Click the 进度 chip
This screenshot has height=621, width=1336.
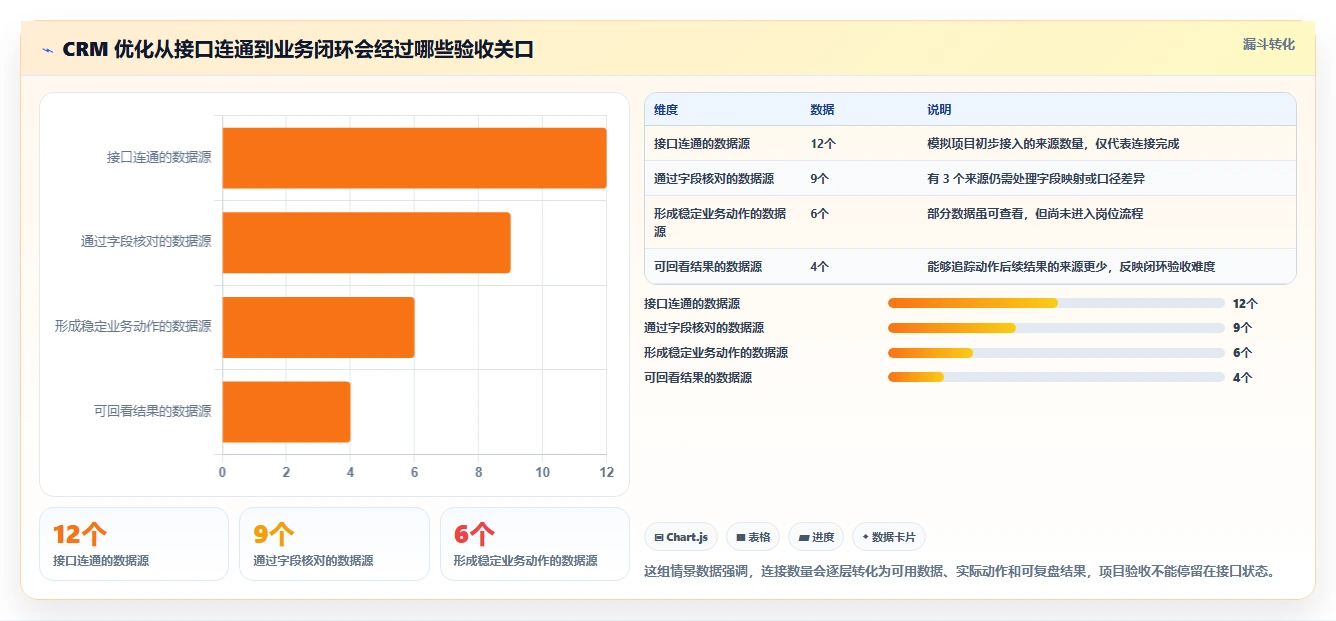tap(816, 537)
